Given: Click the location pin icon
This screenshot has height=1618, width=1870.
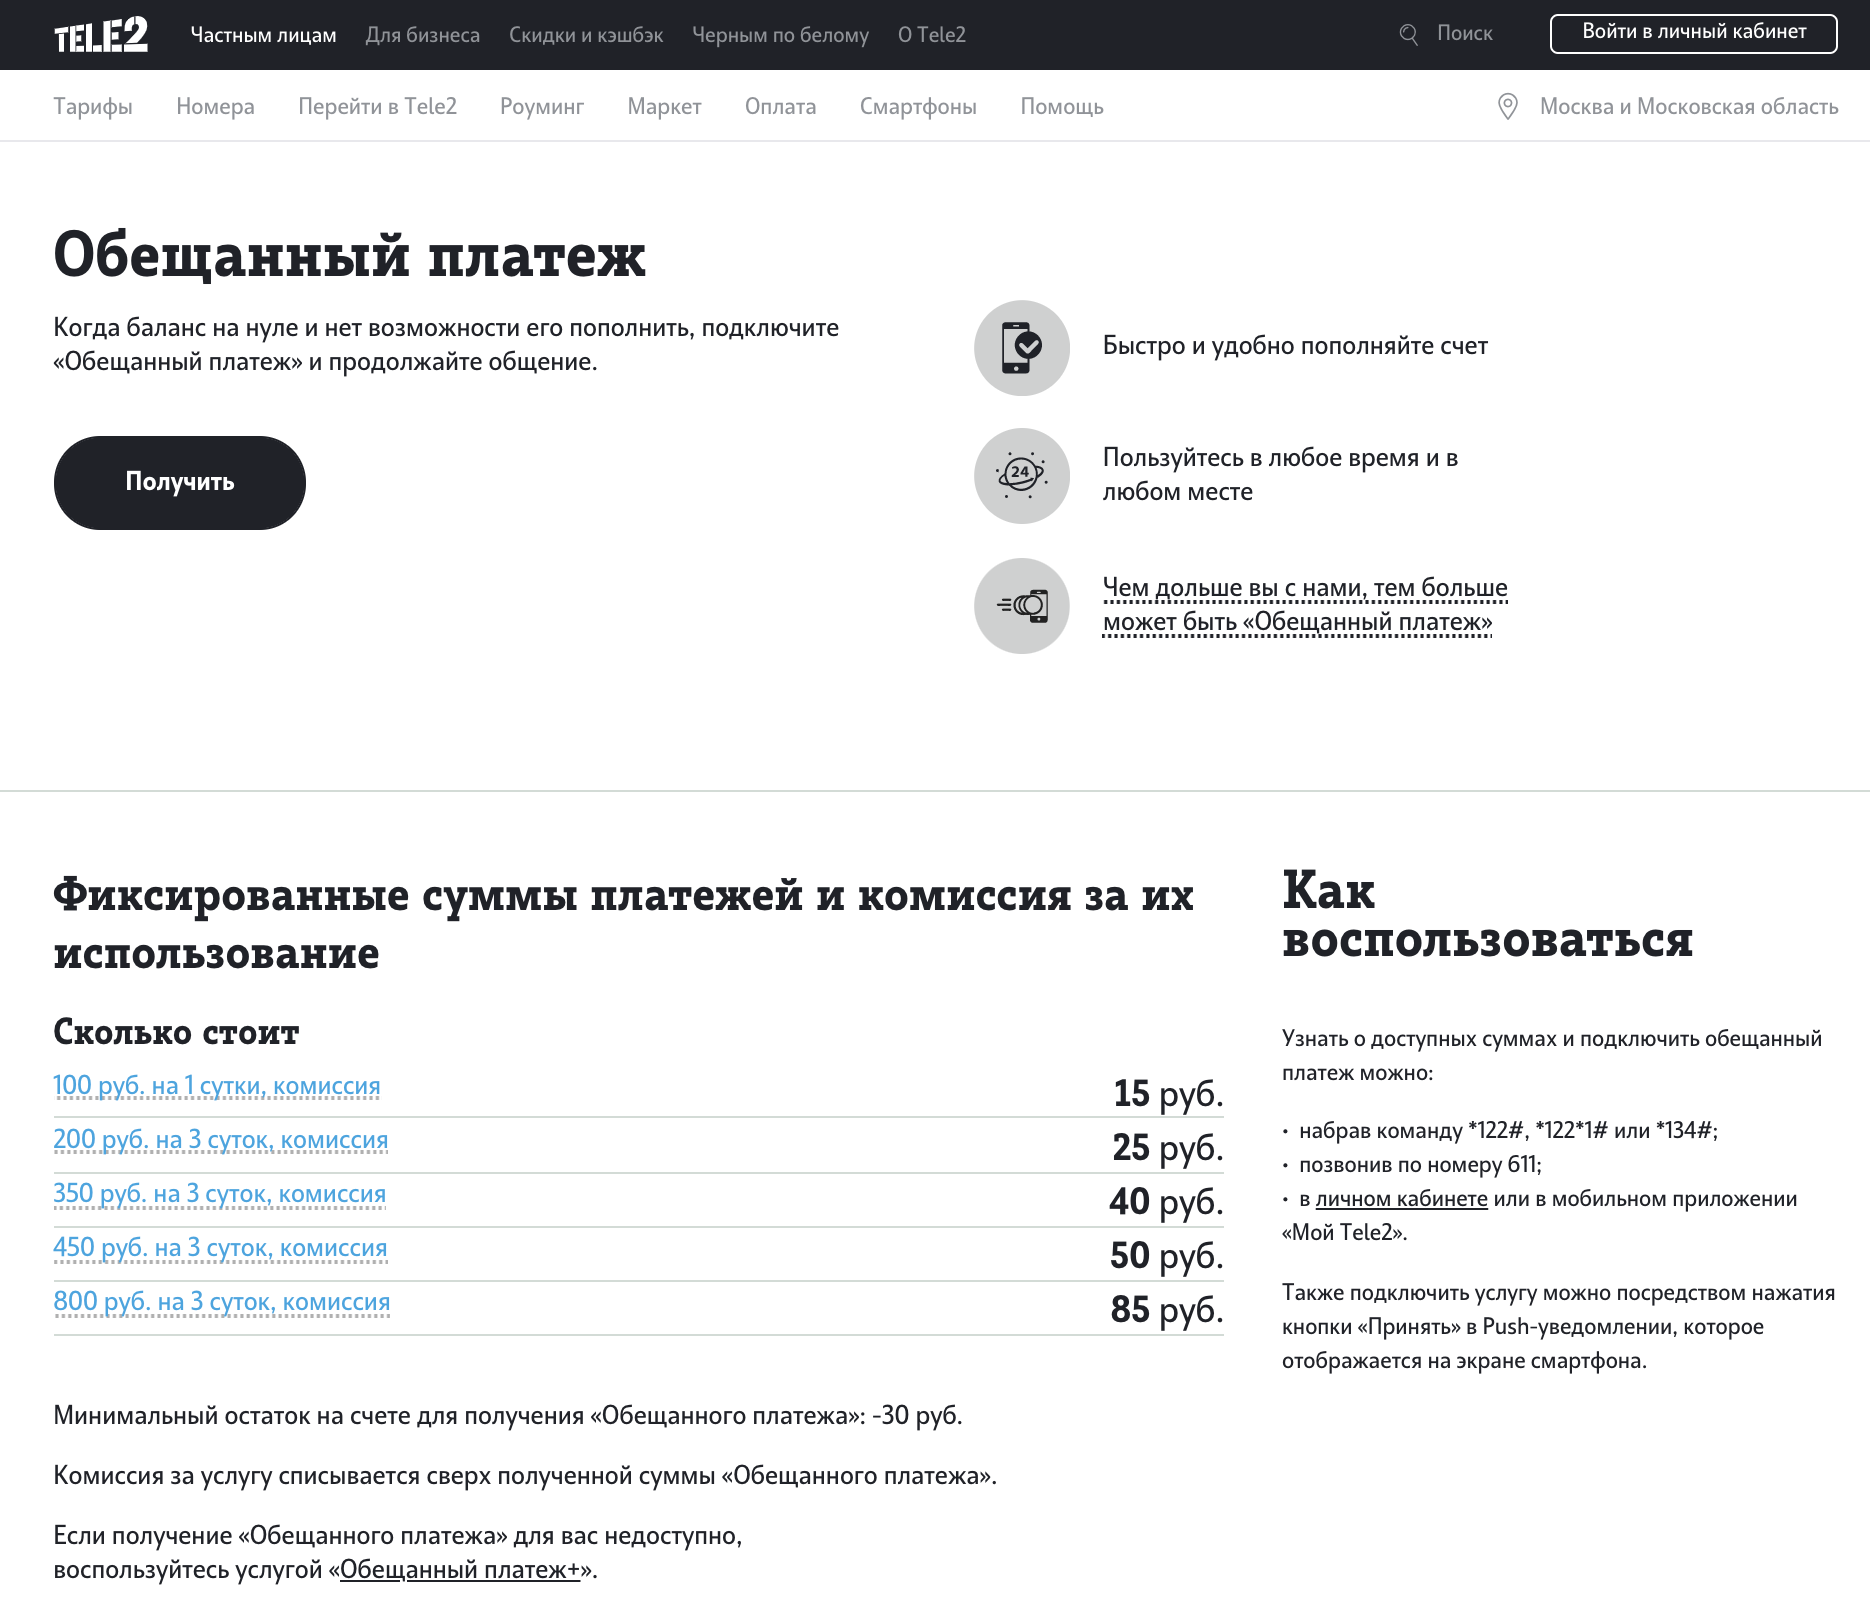Looking at the screenshot, I should (x=1507, y=107).
